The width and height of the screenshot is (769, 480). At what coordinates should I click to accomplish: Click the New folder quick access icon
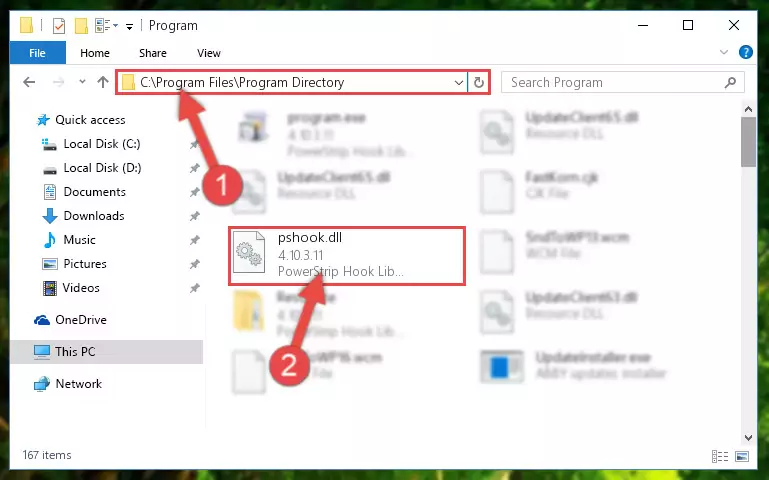(x=81, y=25)
